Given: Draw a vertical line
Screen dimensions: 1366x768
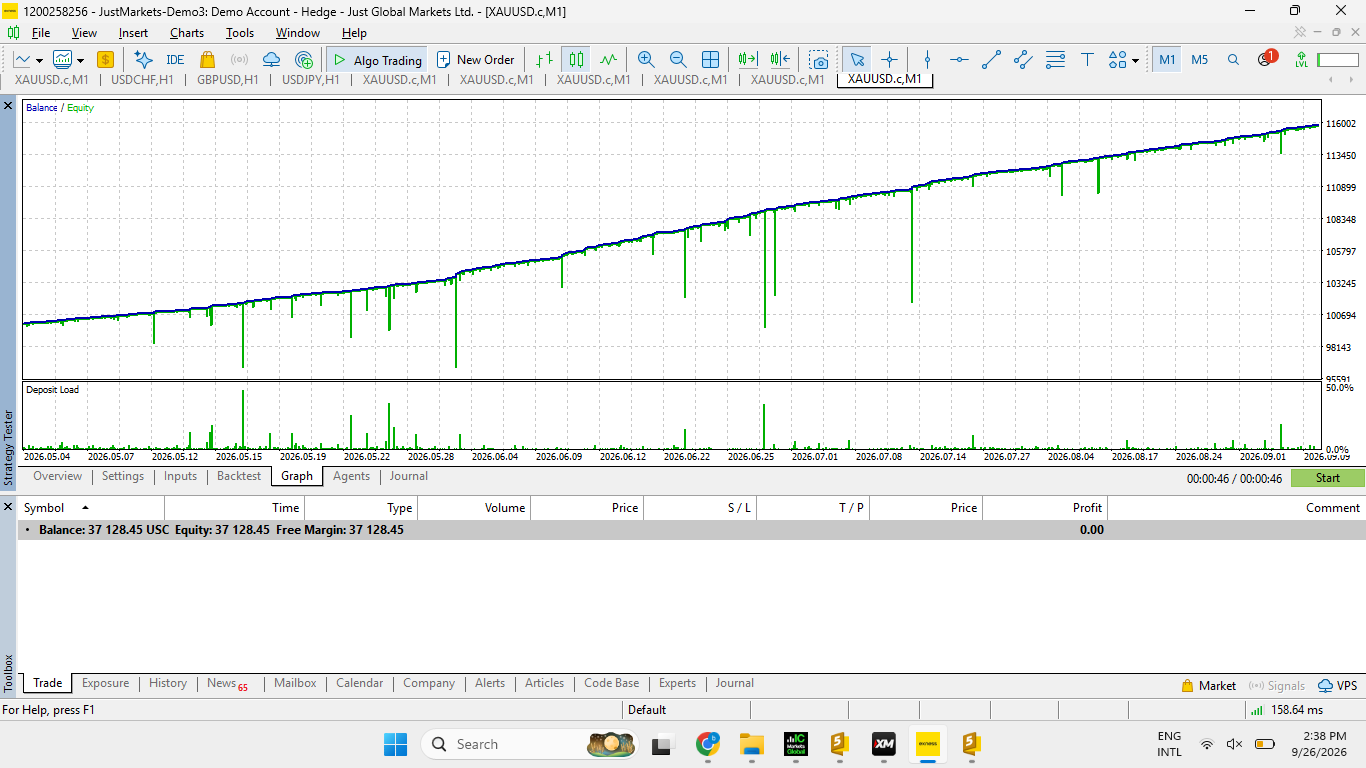Looking at the screenshot, I should (927, 60).
